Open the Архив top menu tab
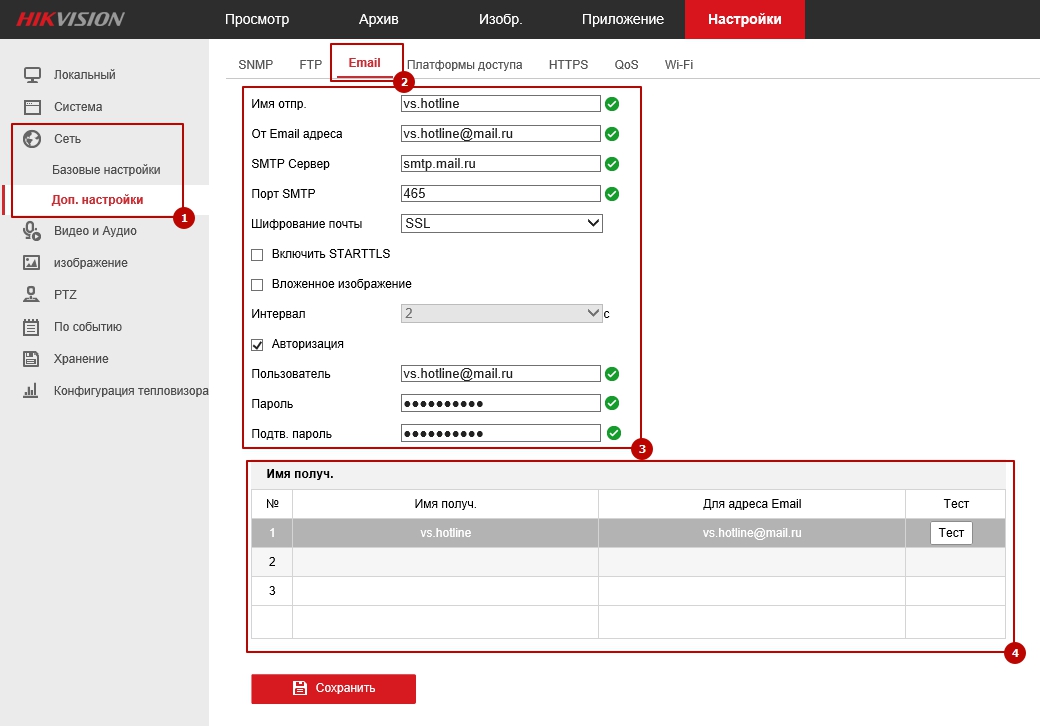 [x=378, y=19]
